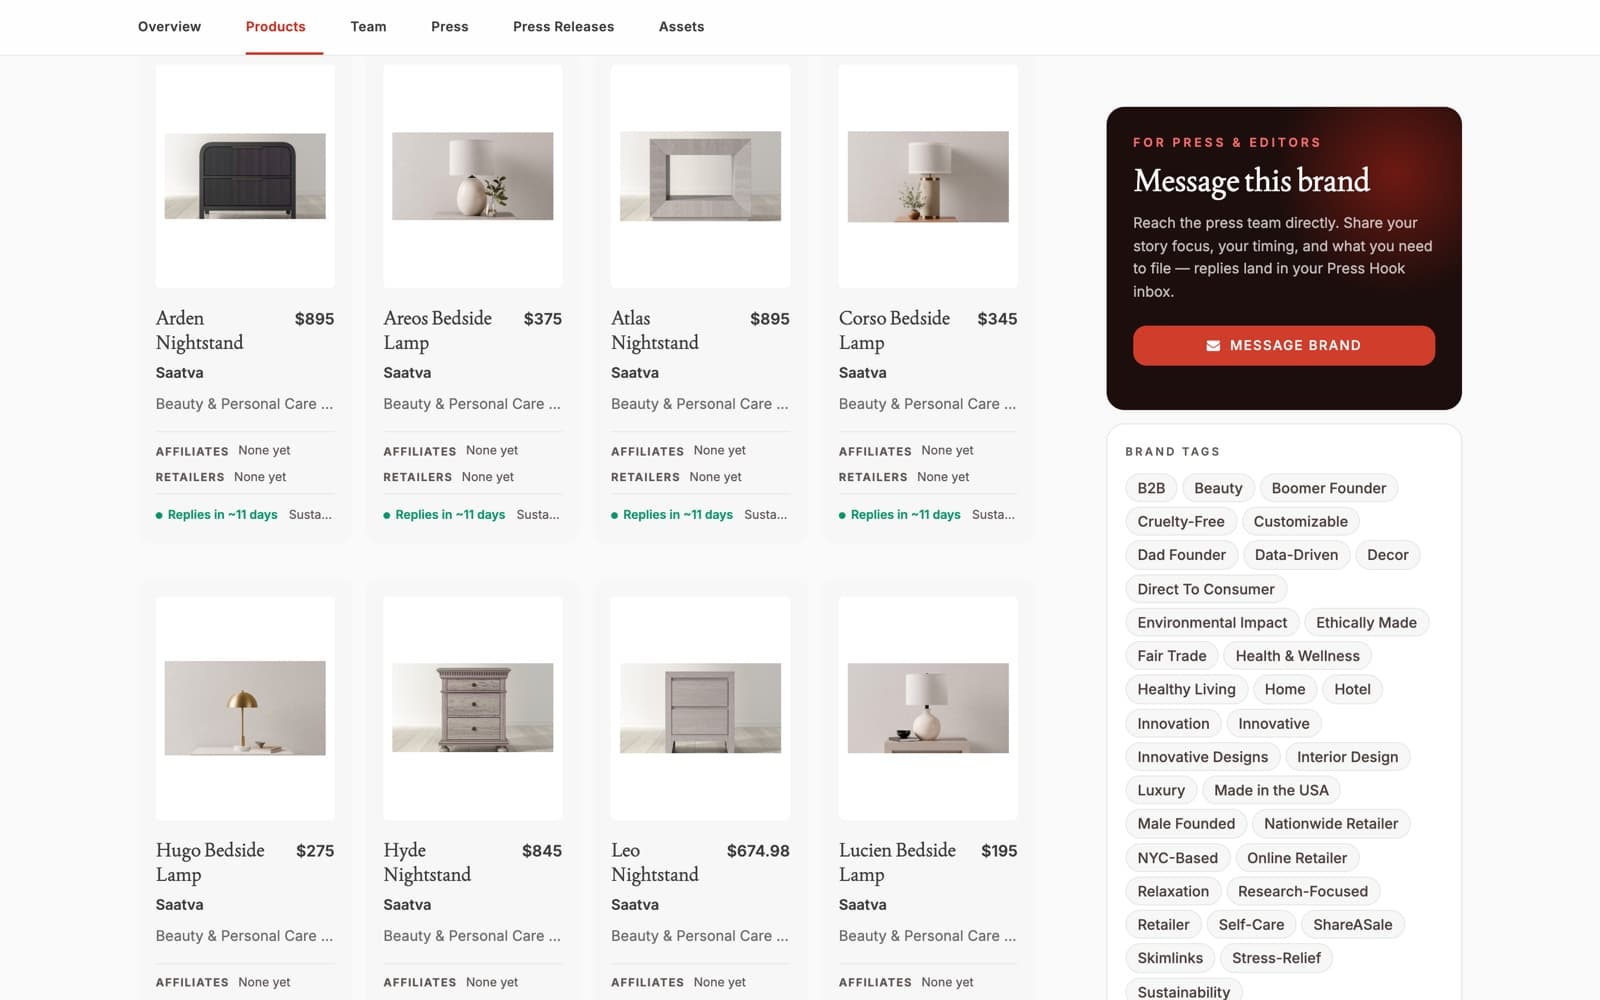Open the Hugo Bedside Lamp image
The image size is (1600, 1000).
(x=245, y=708)
